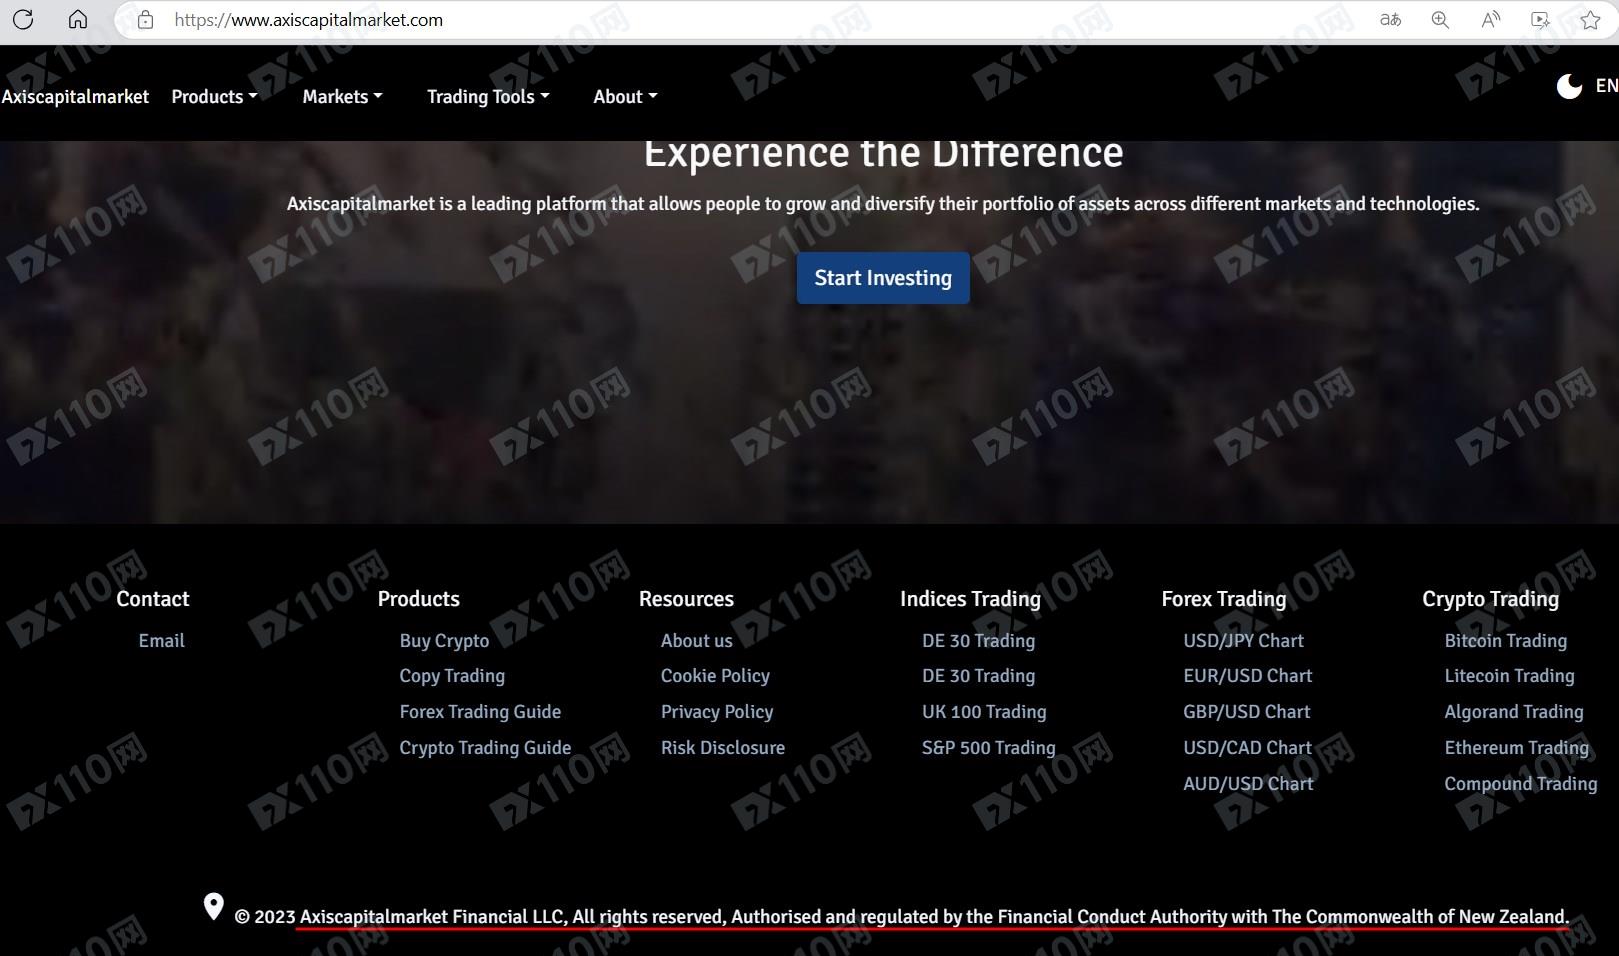The height and width of the screenshot is (956, 1619).
Task: Open the Trading Tools dropdown
Action: pos(488,97)
